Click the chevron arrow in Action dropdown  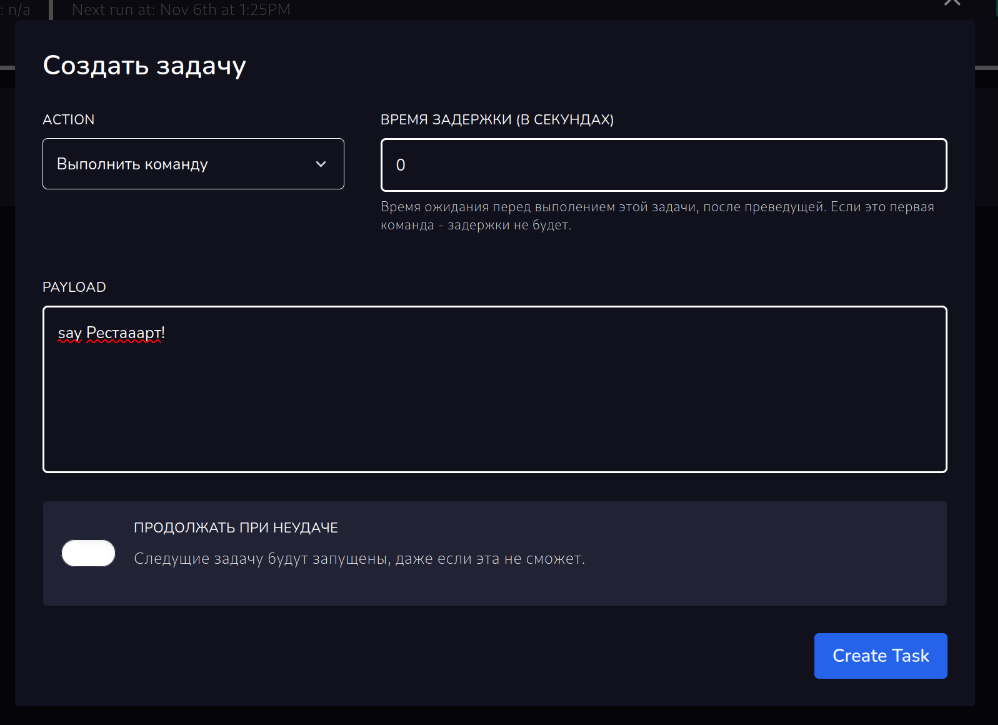coord(321,164)
